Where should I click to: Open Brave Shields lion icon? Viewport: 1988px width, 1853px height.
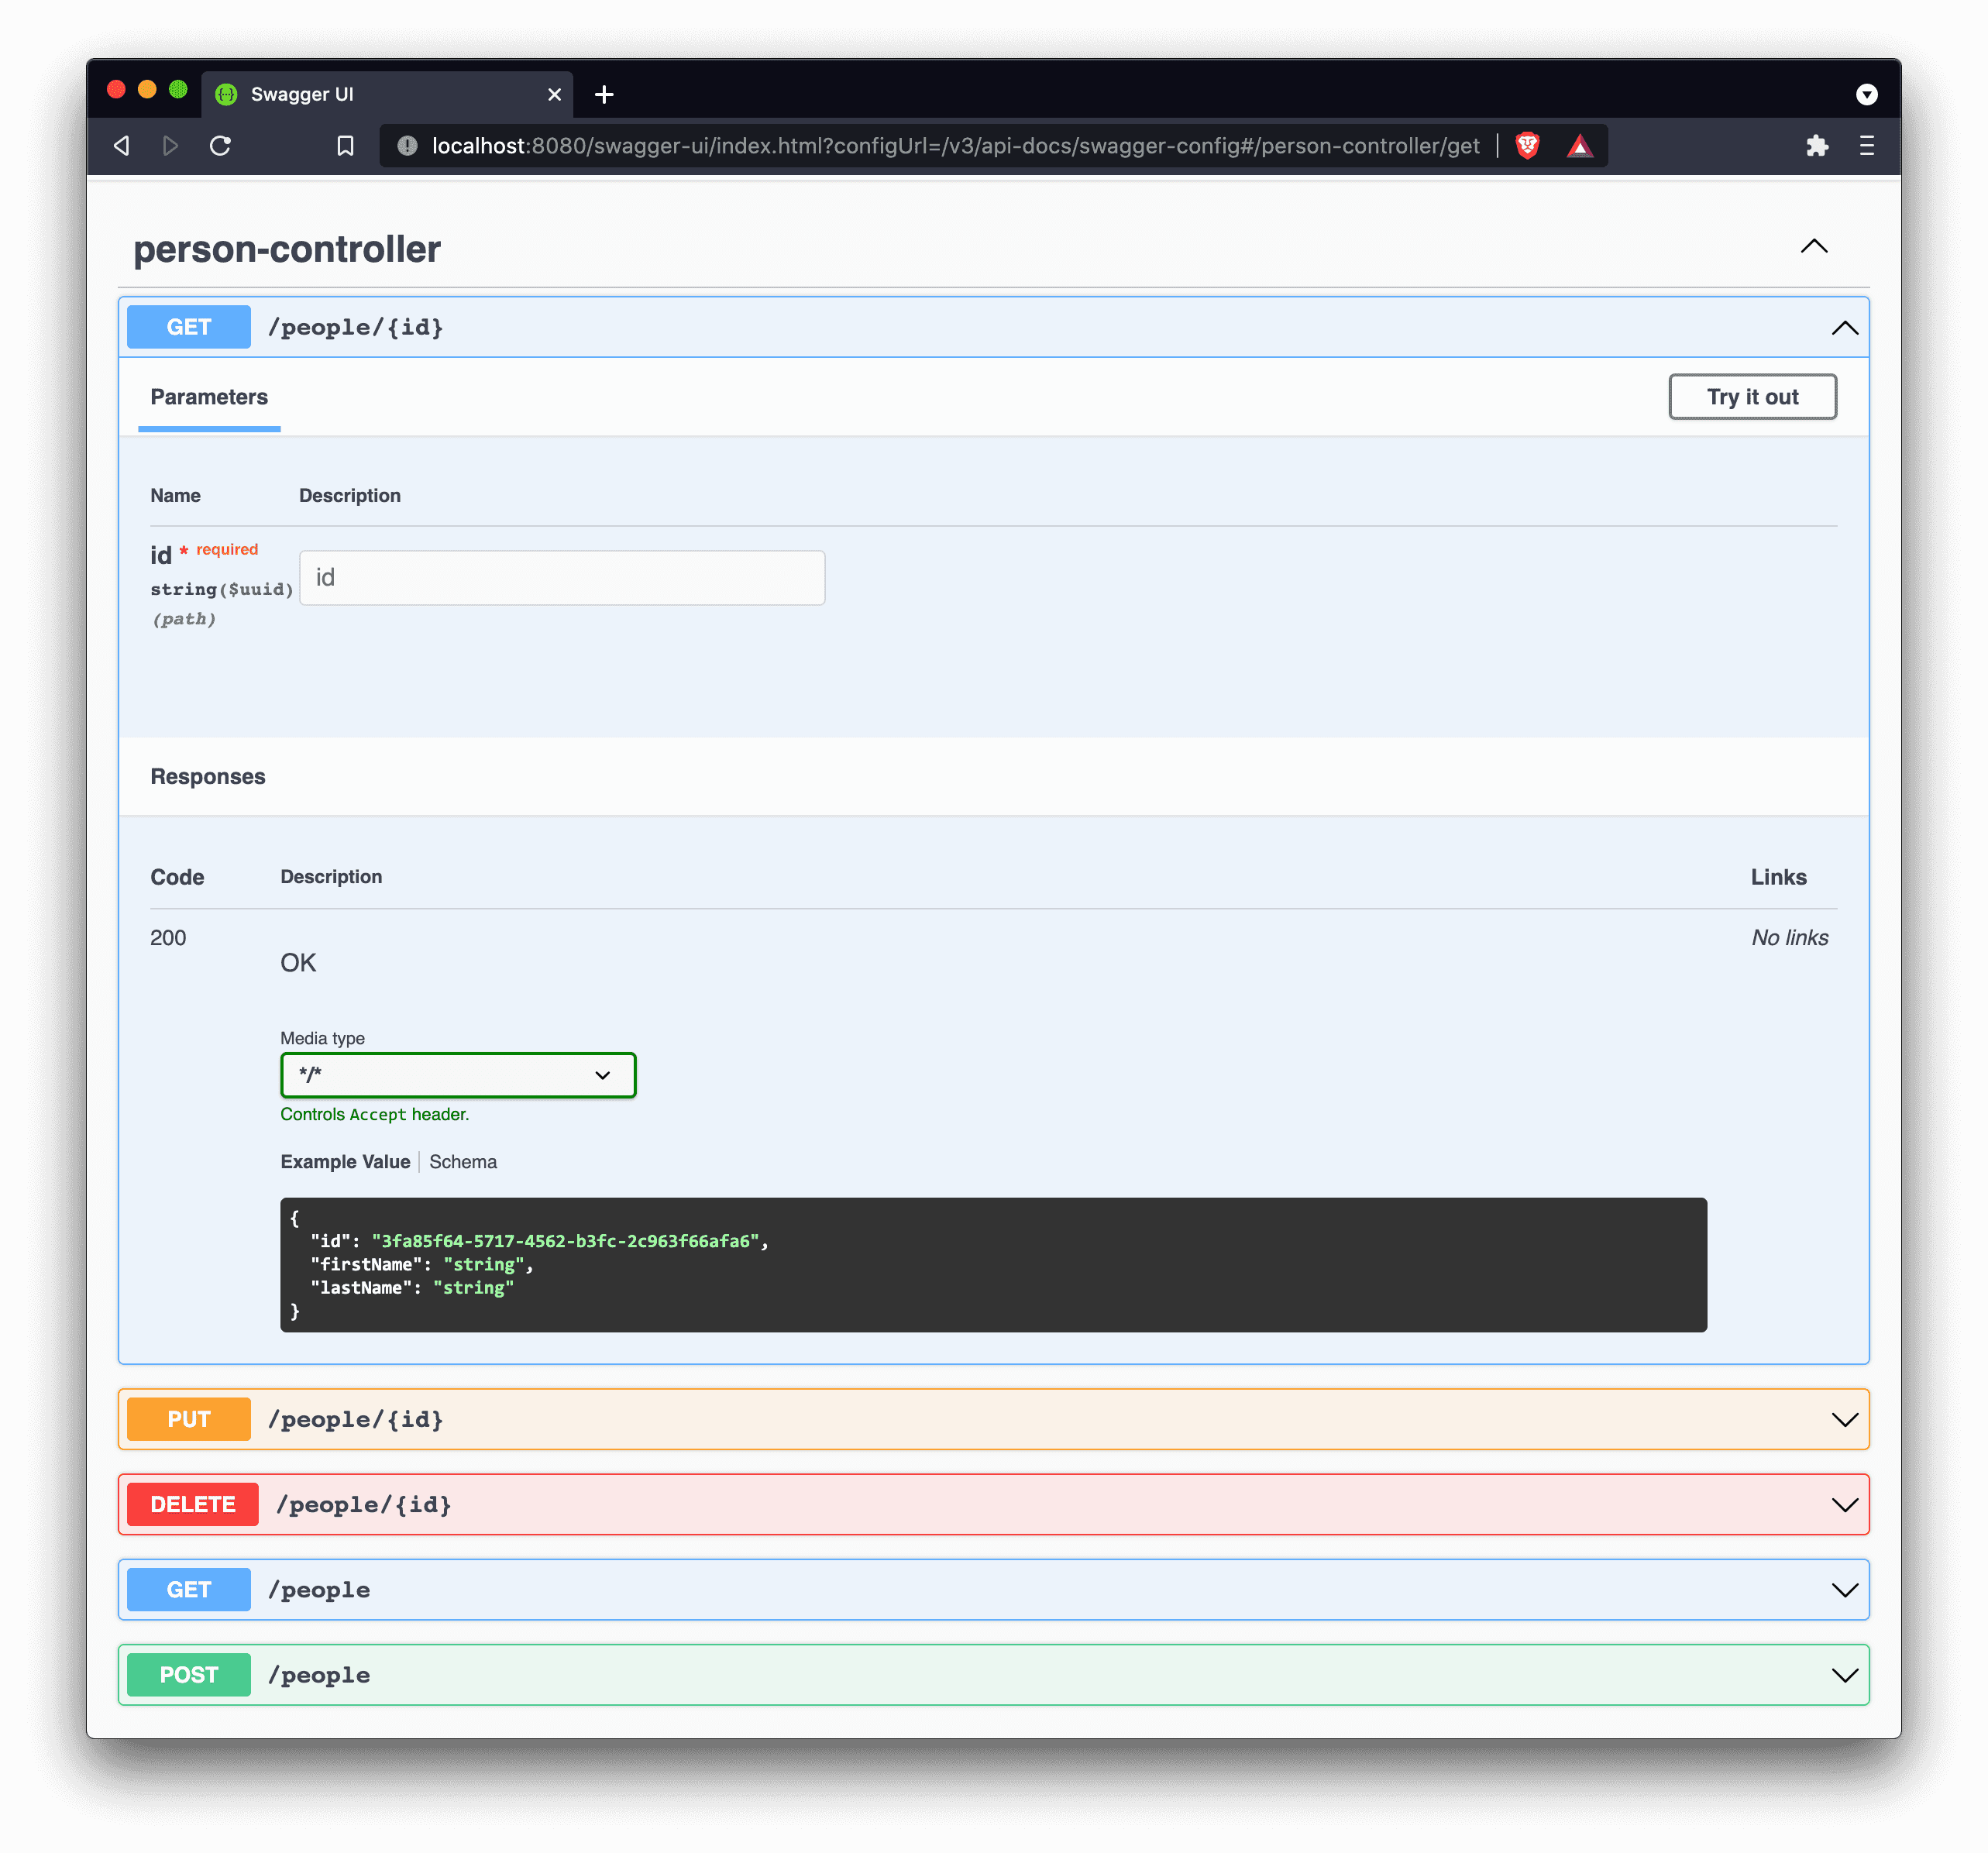click(x=1526, y=146)
